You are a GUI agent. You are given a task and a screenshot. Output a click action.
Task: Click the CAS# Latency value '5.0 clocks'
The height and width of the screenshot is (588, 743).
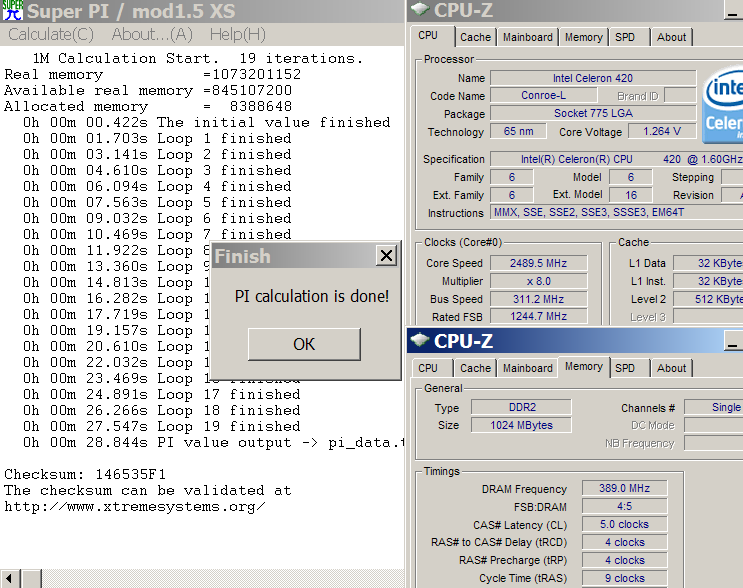click(x=625, y=524)
